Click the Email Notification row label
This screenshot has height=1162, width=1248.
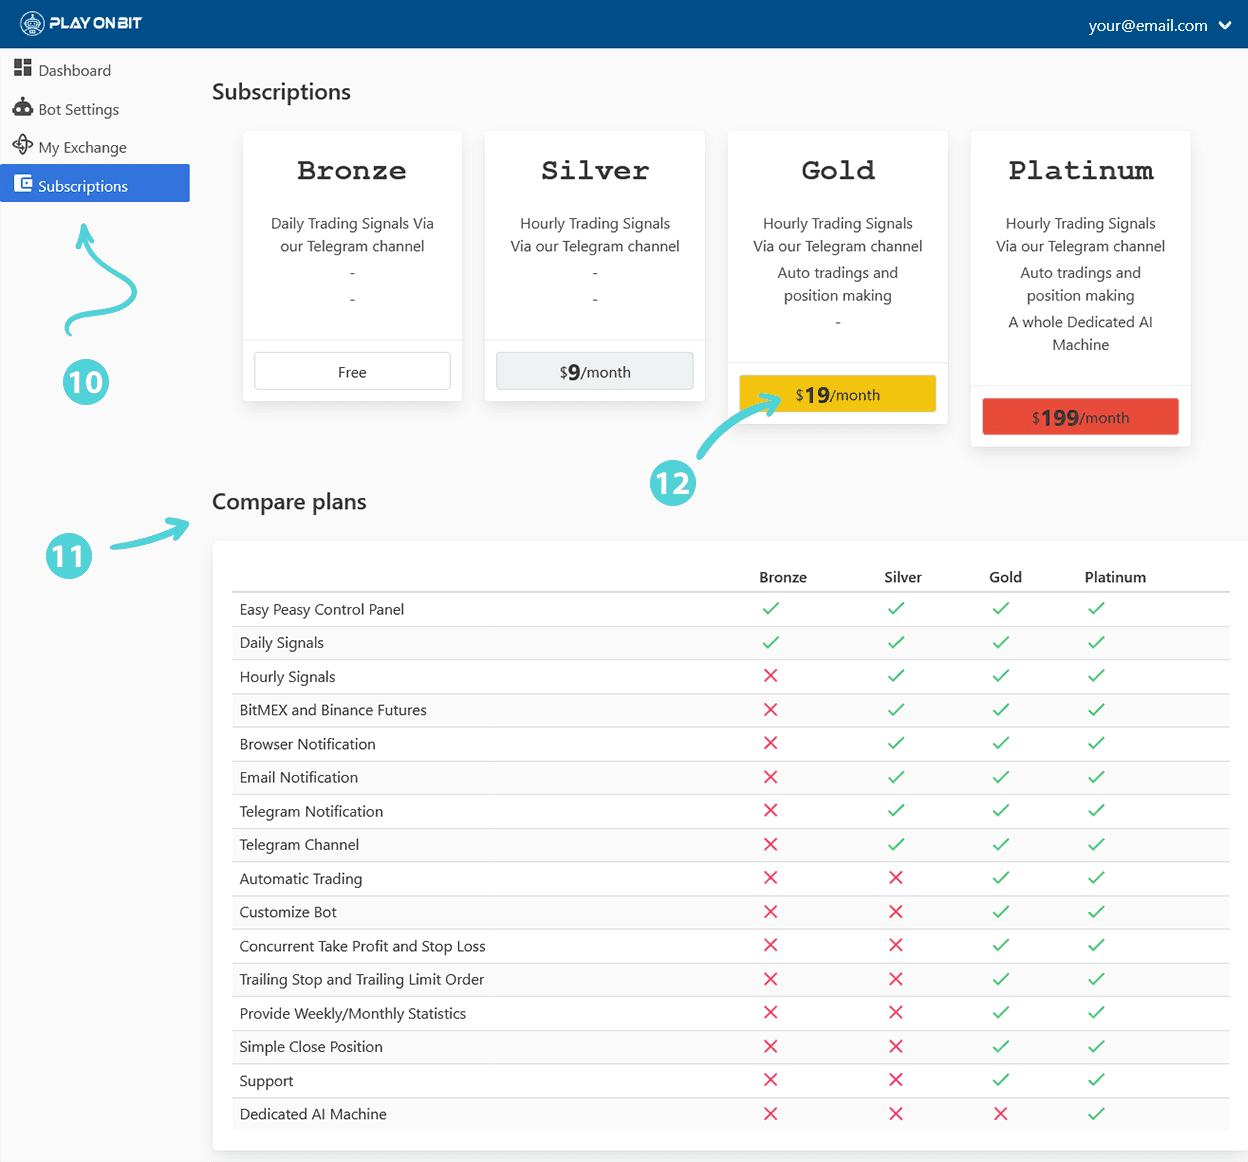tap(299, 777)
